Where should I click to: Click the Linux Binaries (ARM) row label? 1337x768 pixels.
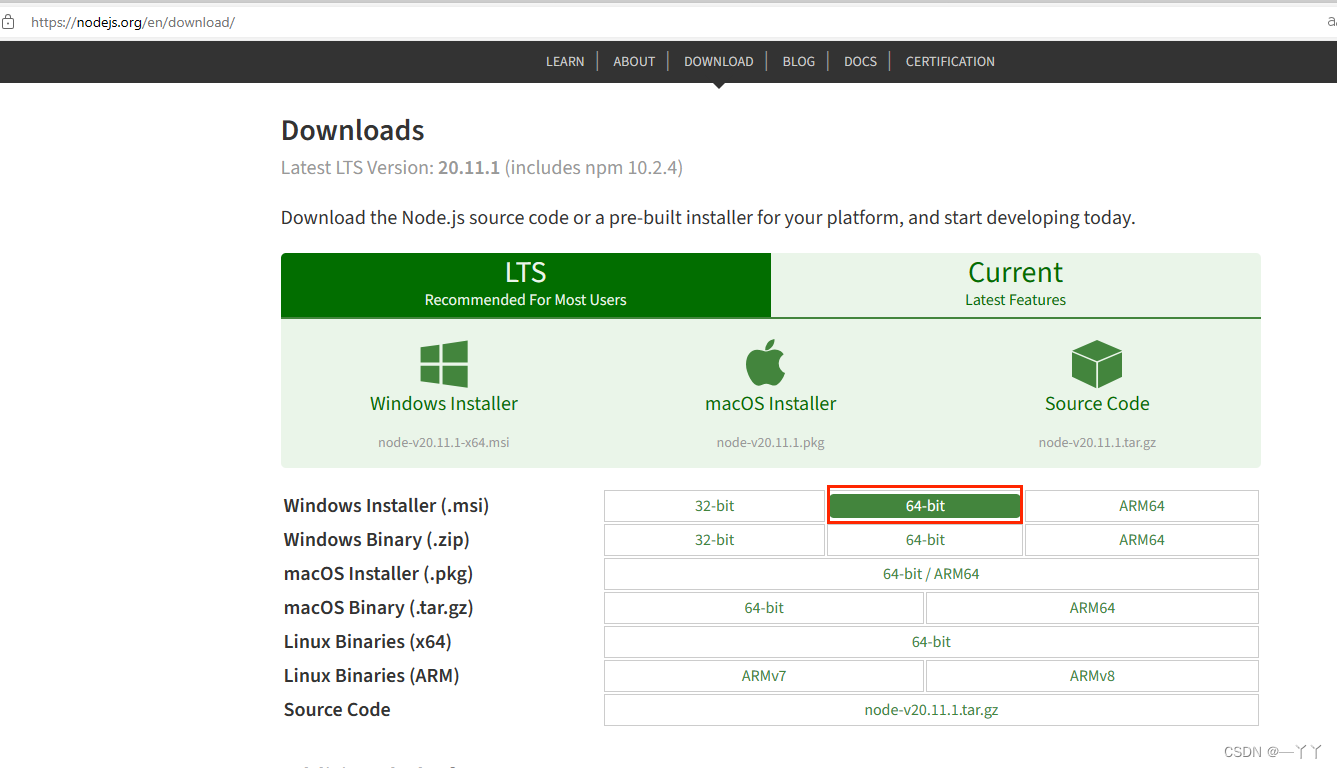click(371, 676)
